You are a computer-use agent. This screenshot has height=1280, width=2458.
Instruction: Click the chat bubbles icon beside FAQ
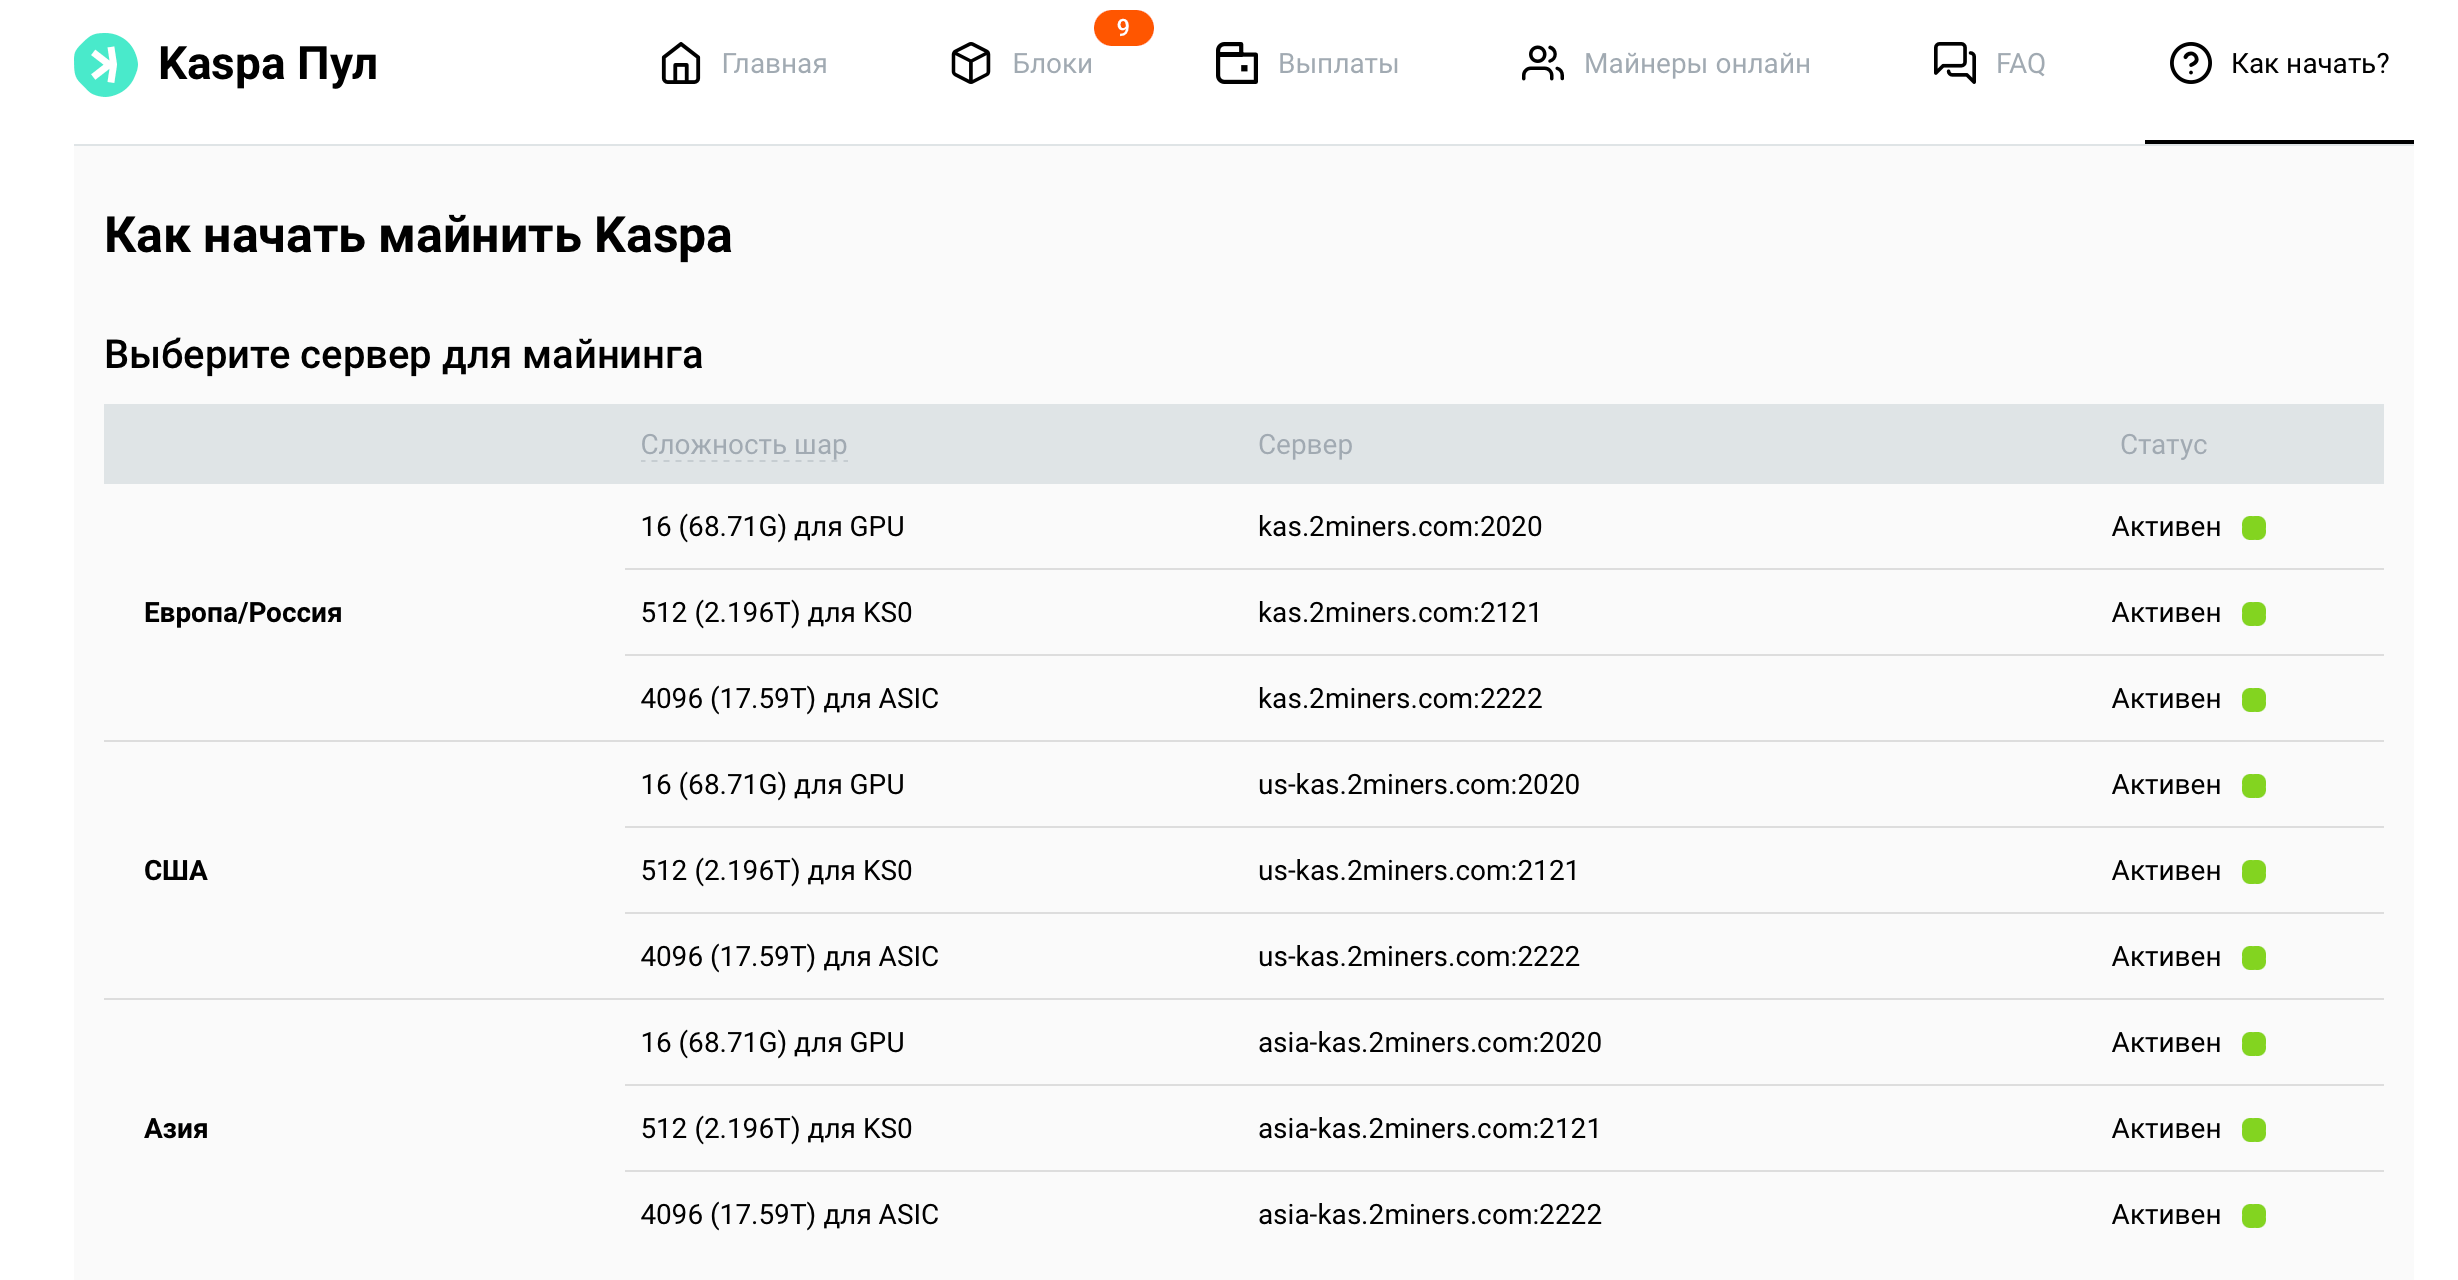point(1954,63)
